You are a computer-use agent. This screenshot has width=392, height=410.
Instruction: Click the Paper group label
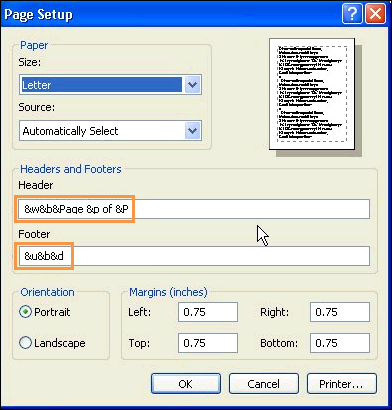(34, 45)
